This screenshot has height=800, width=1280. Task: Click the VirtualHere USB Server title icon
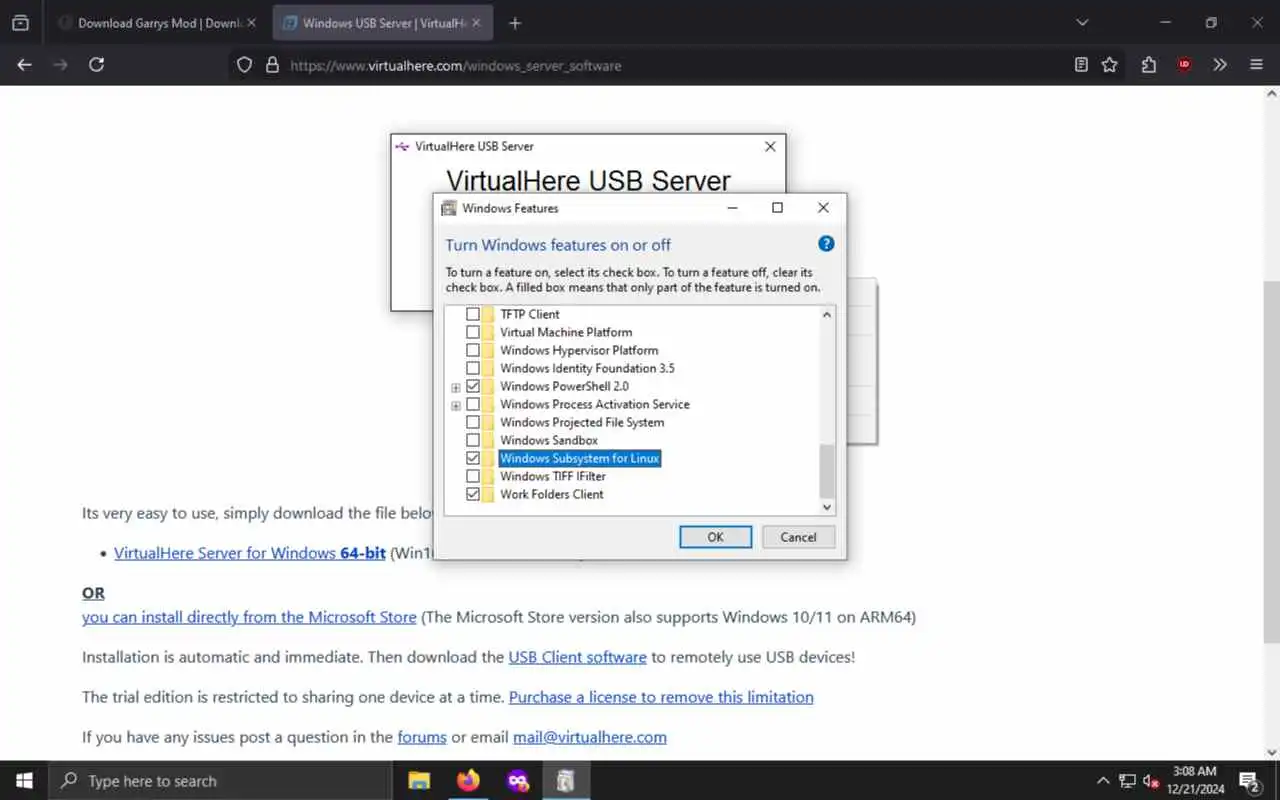[x=402, y=146]
